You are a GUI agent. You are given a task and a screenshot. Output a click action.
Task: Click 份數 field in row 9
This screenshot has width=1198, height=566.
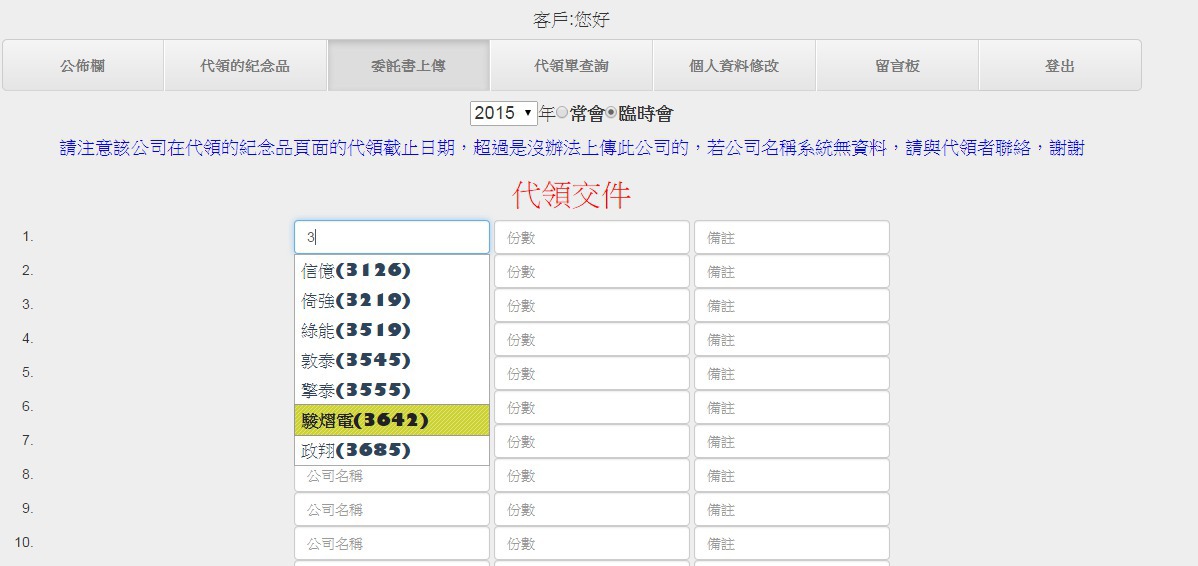click(592, 509)
